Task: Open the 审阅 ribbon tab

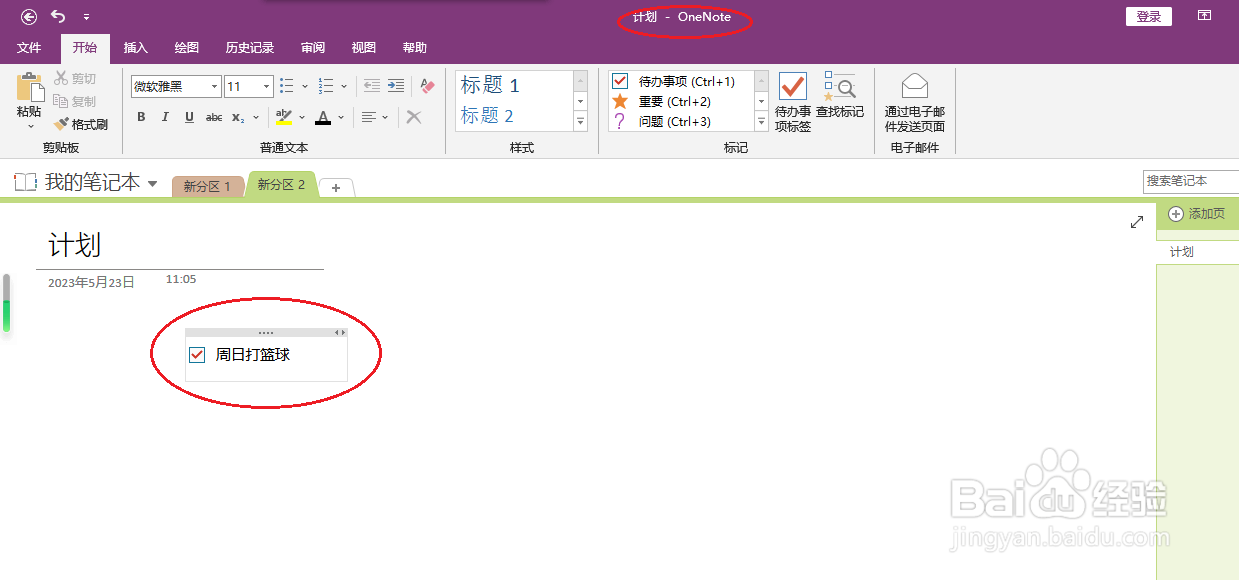Action: (313, 48)
